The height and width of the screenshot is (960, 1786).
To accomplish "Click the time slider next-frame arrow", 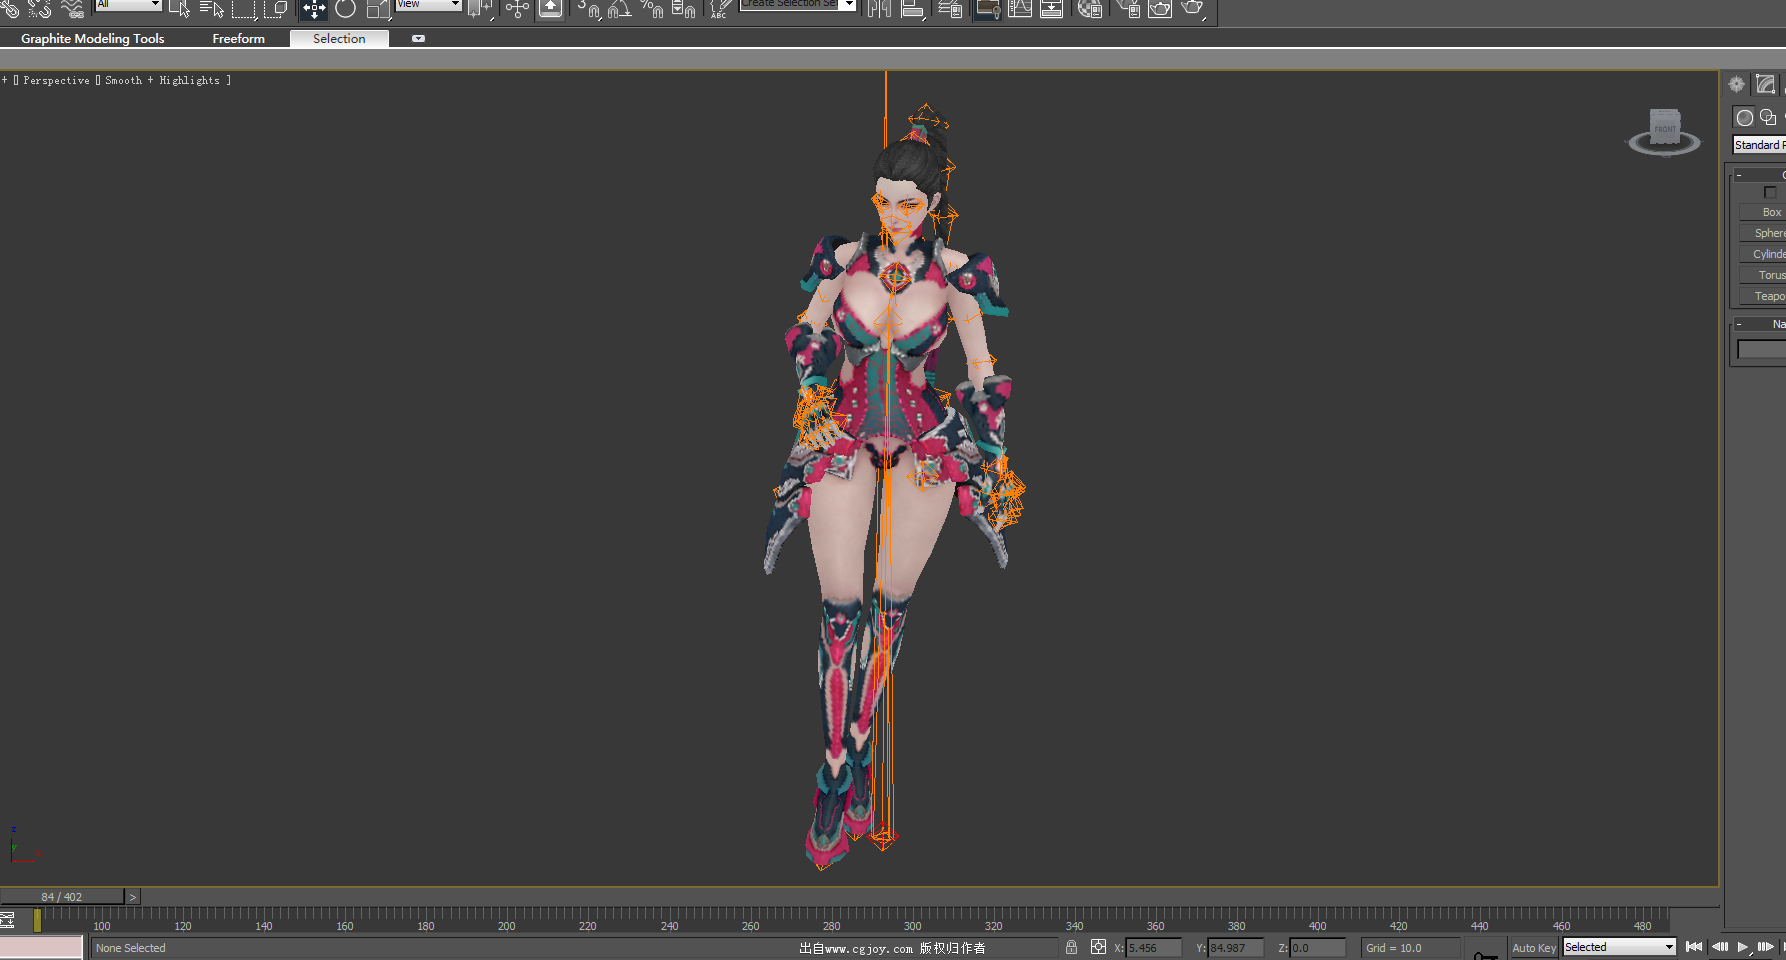I will tap(133, 897).
